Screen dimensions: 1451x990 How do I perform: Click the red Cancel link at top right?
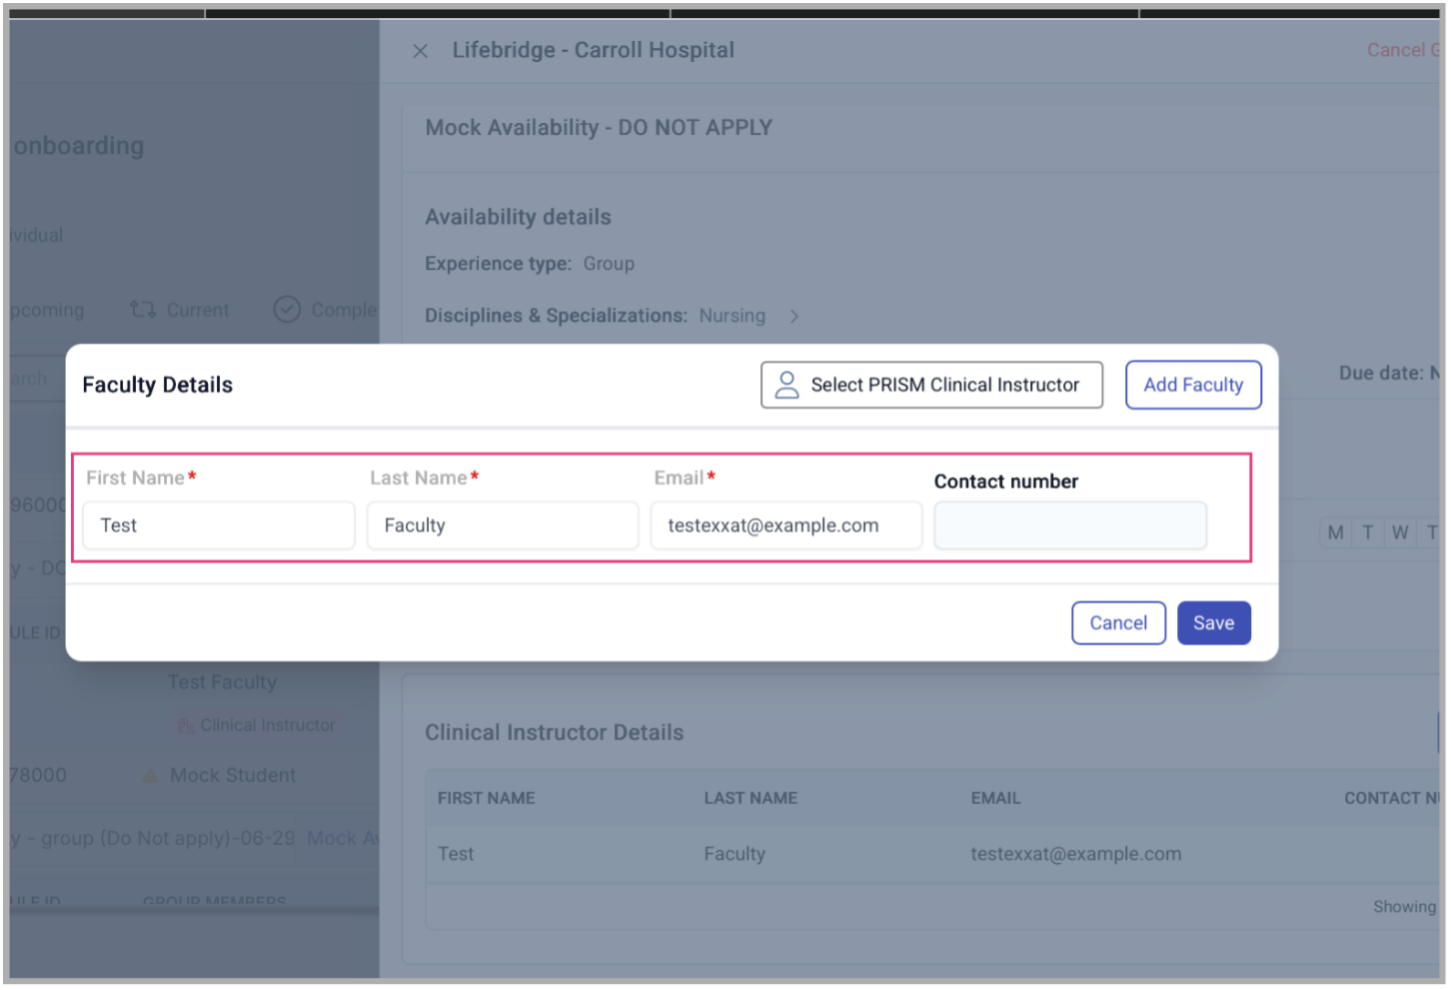pyautogui.click(x=1400, y=50)
